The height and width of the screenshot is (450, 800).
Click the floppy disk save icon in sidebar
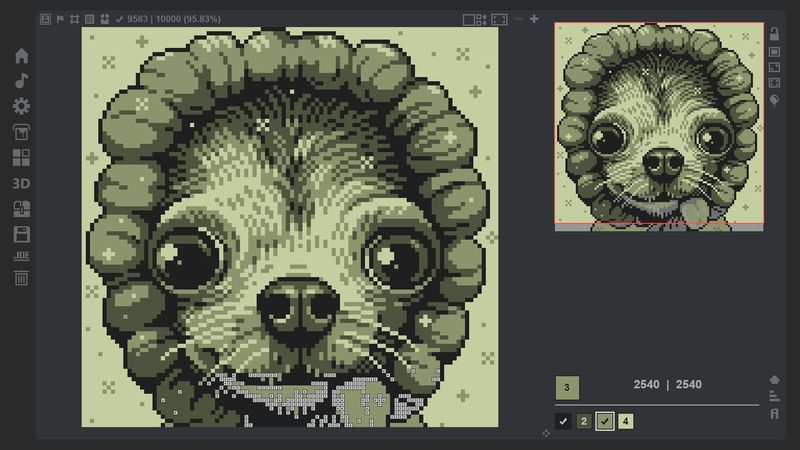21,234
